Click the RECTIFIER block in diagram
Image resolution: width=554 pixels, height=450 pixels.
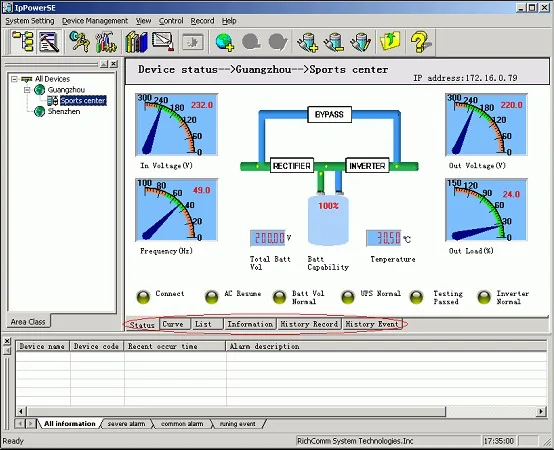point(292,166)
